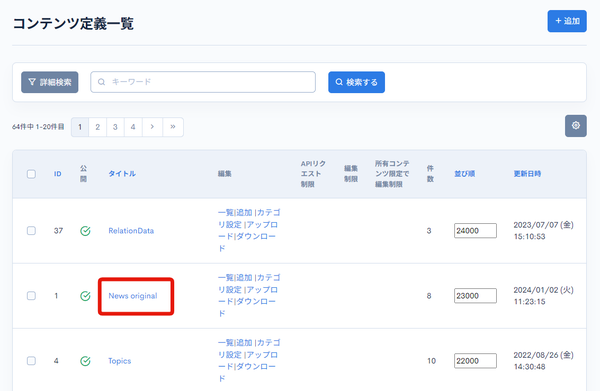Click the コンテンツ定義一覧 page heading
Viewport: 600px width, 391px height.
pyautogui.click(x=73, y=23)
